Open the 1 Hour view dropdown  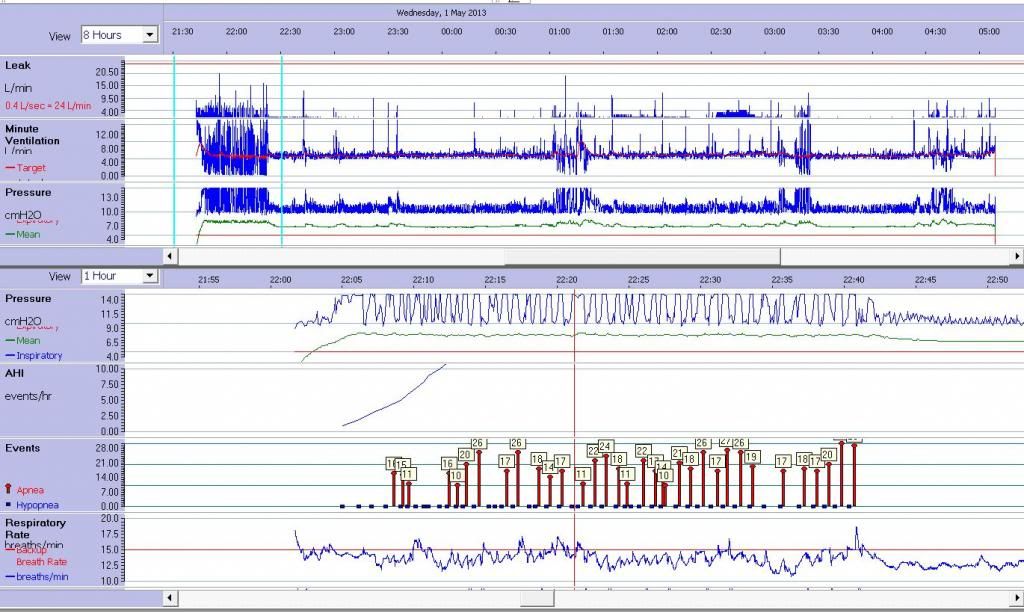pyautogui.click(x=150, y=276)
